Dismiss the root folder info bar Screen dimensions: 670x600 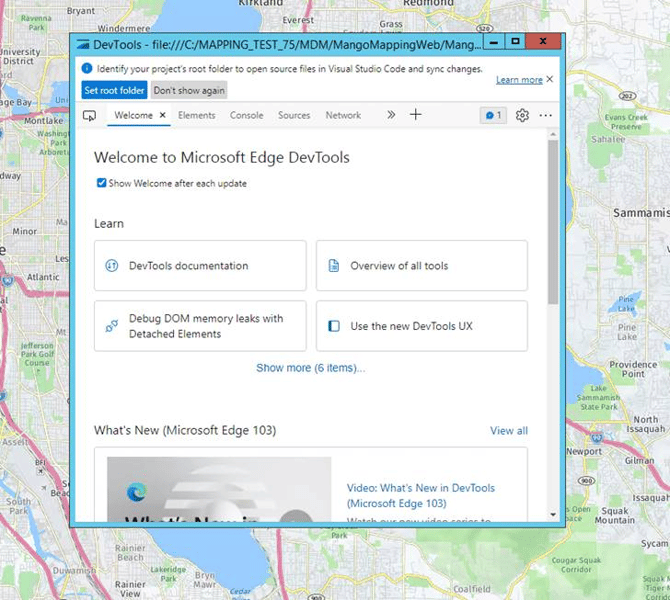point(550,79)
